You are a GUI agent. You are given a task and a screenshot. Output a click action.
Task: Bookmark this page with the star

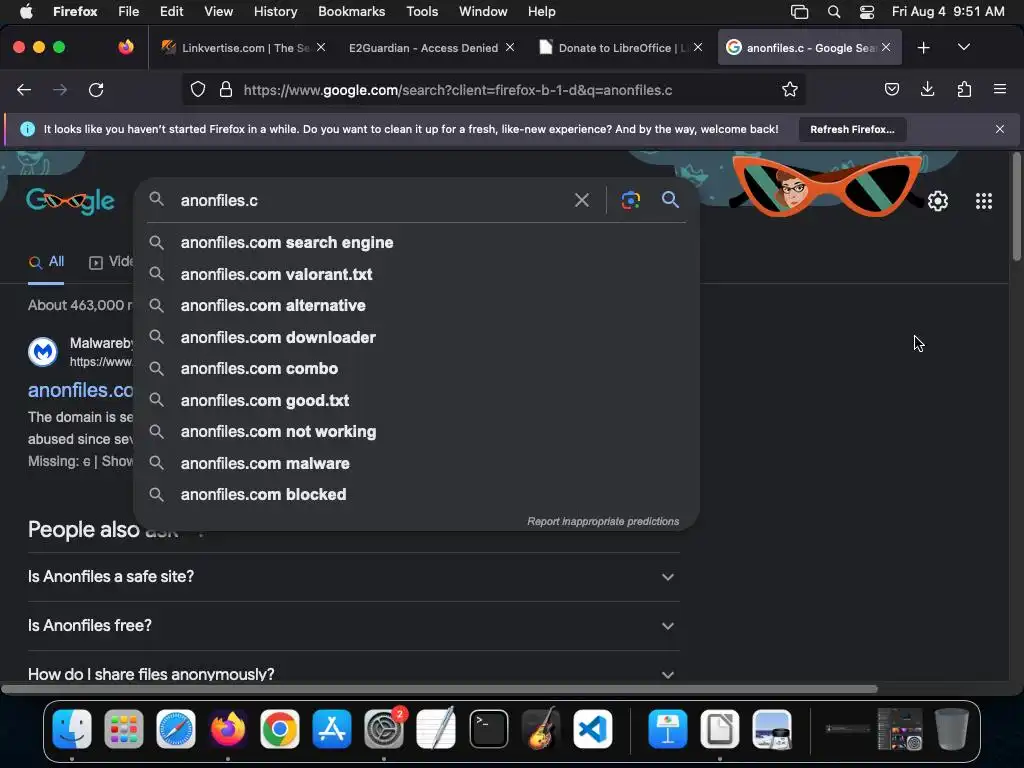(790, 89)
